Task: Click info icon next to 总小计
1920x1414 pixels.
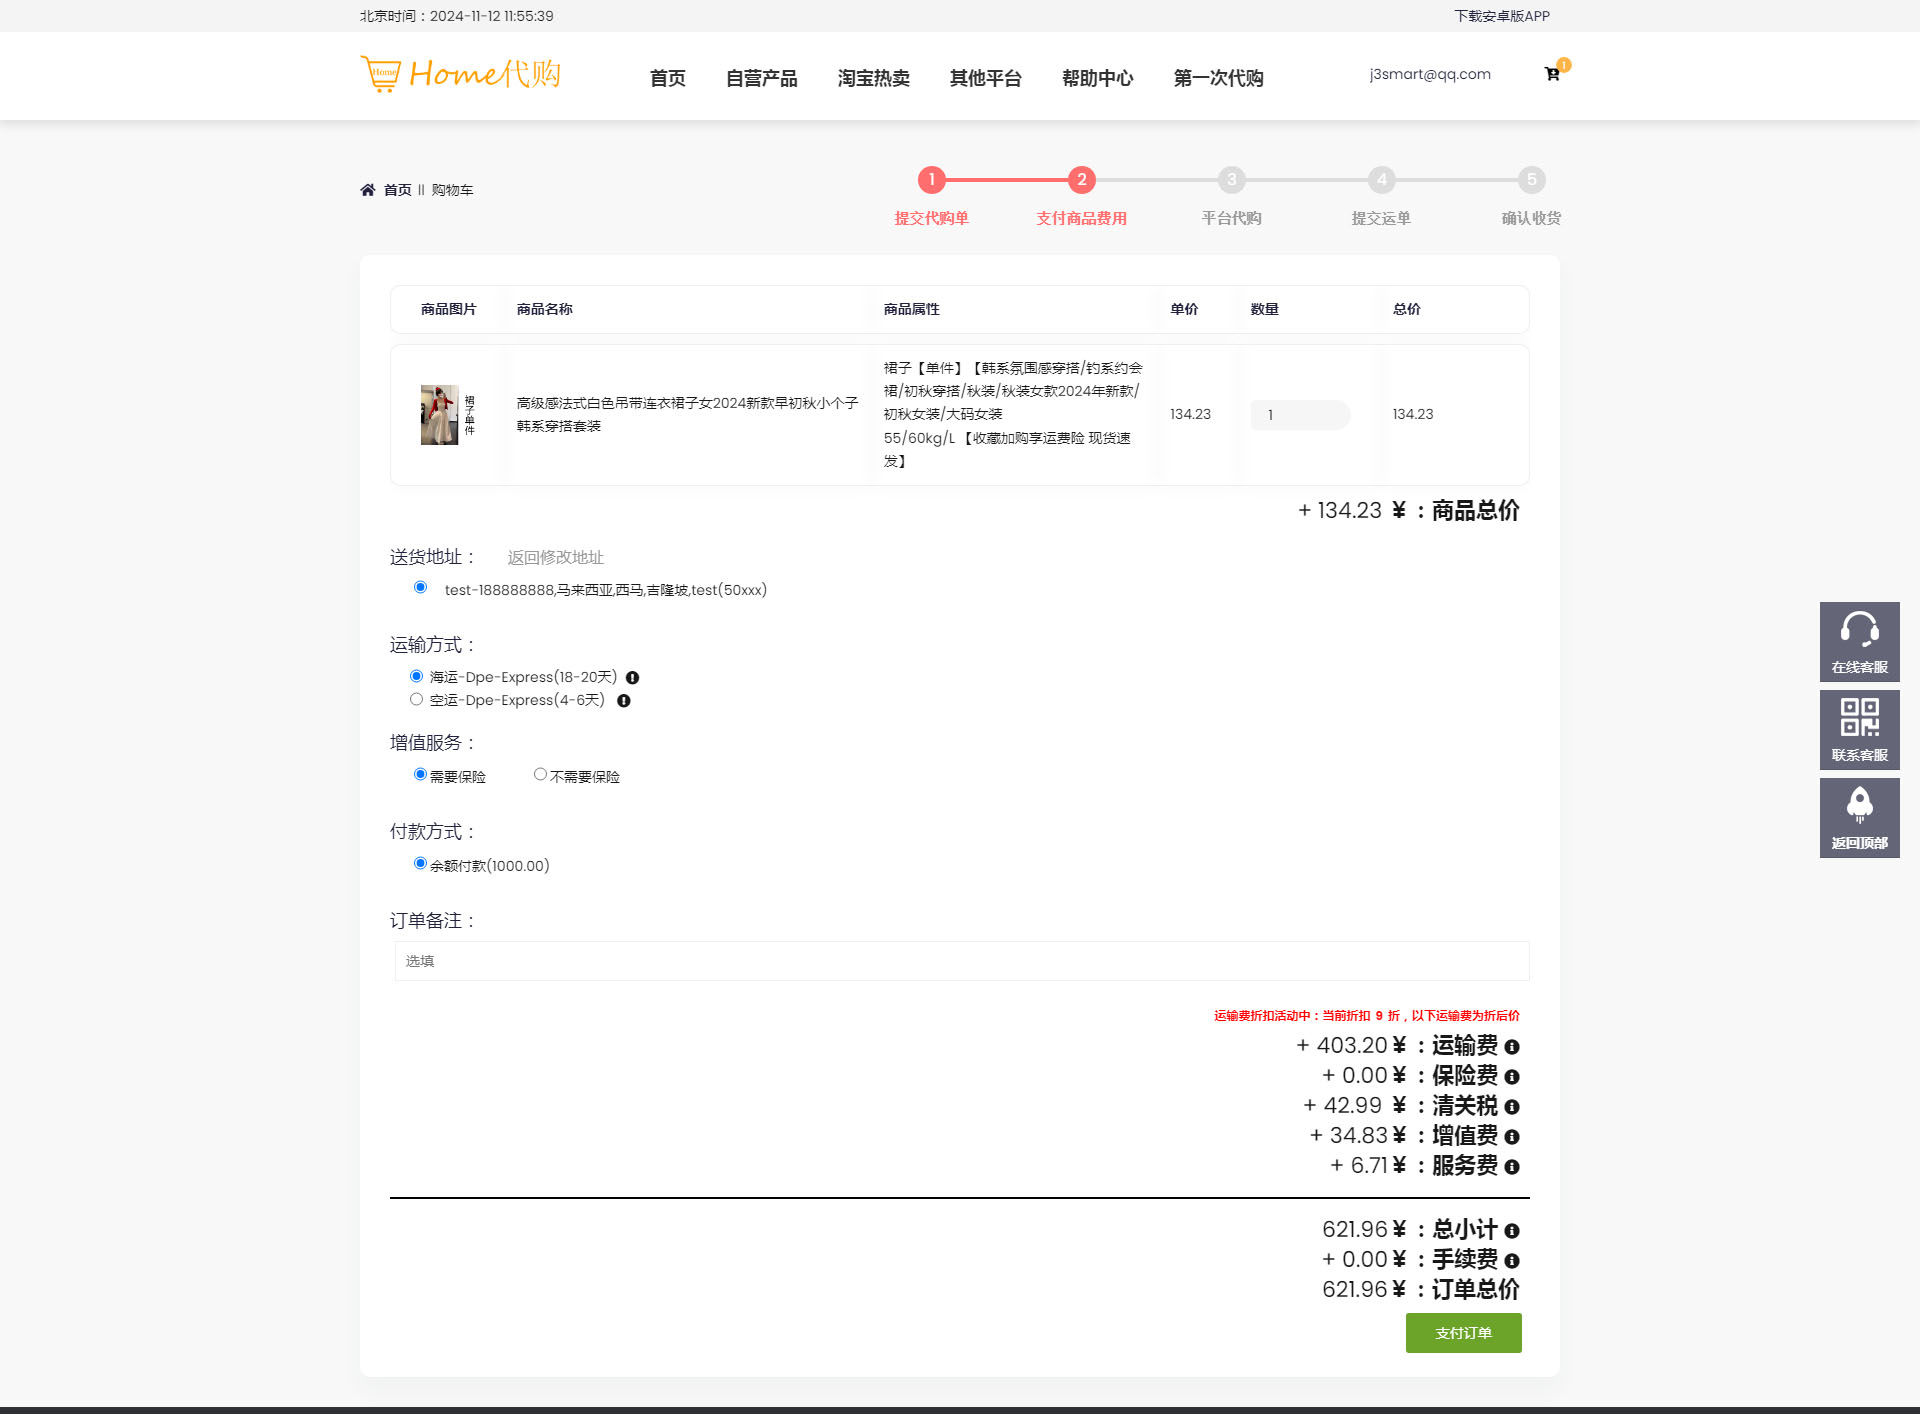Action: click(x=1512, y=1231)
